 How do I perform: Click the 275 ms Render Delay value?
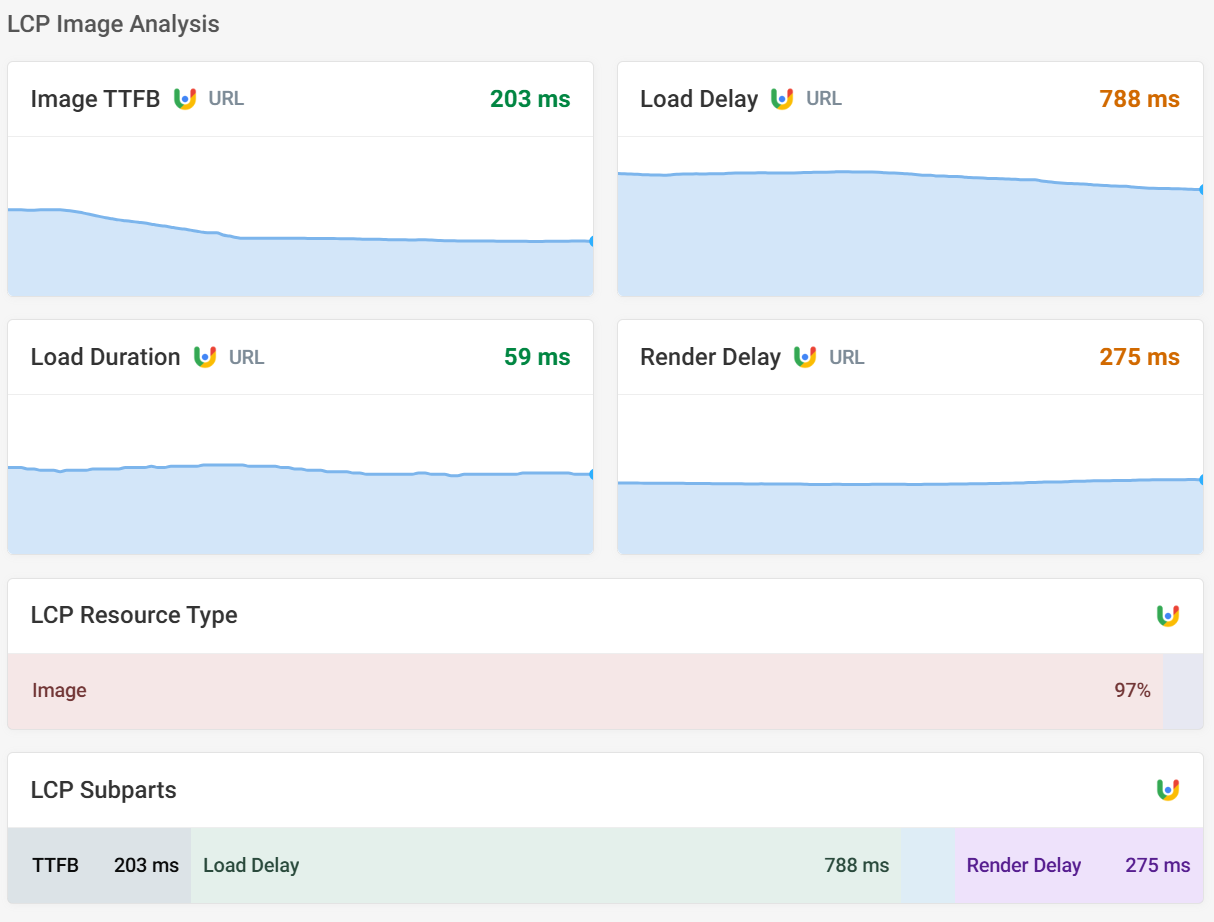tap(1139, 356)
